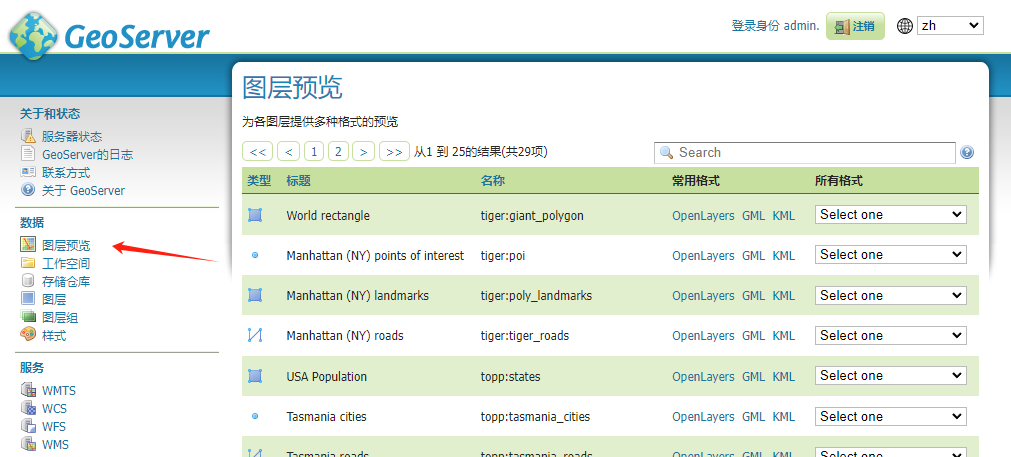Sort table by 类型 column header

pyautogui.click(x=259, y=181)
